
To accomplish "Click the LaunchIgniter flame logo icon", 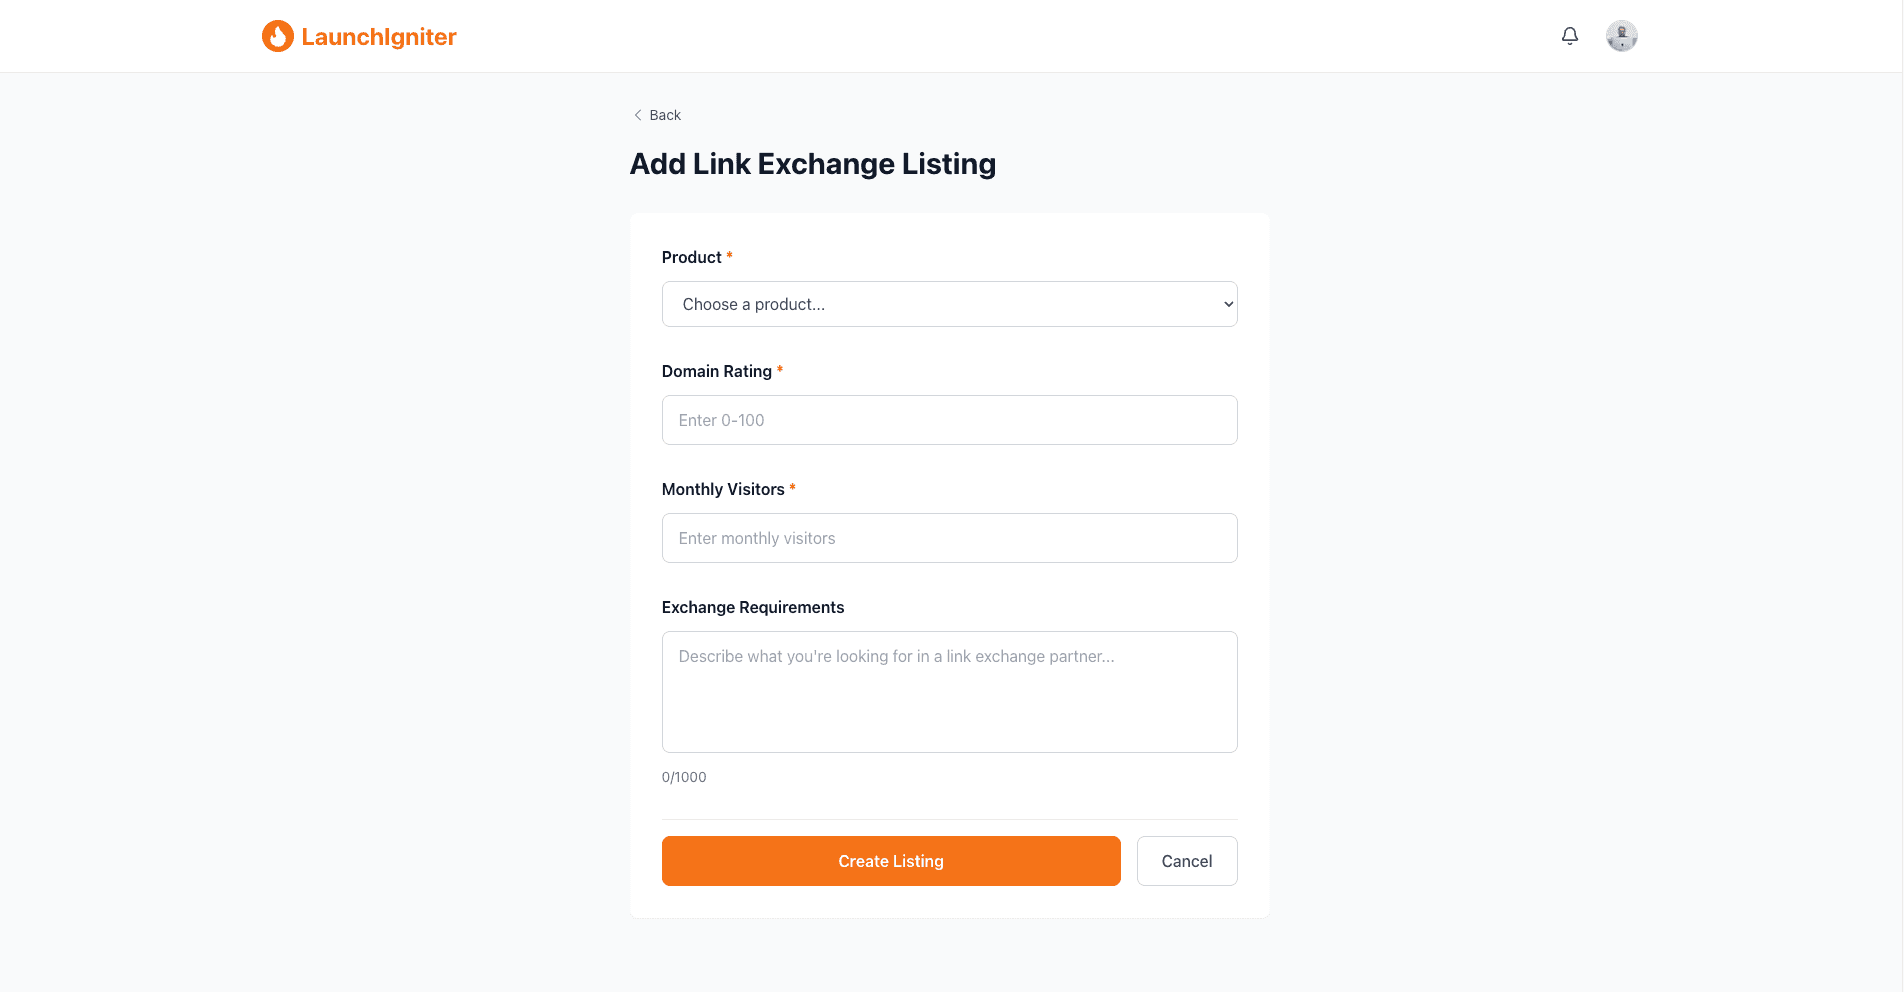I will 277,35.
